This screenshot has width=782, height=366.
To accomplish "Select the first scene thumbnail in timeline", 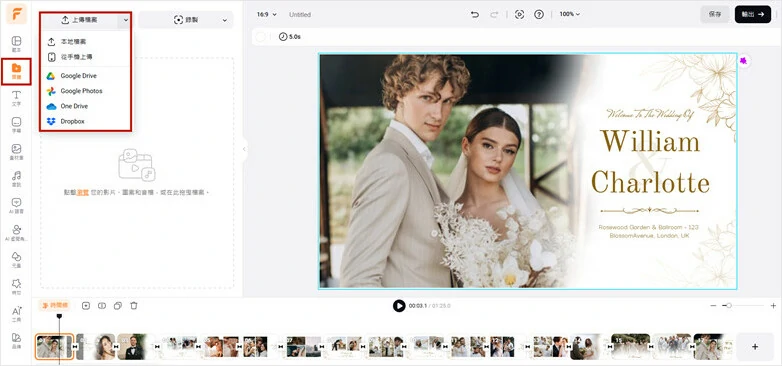I will (54, 347).
